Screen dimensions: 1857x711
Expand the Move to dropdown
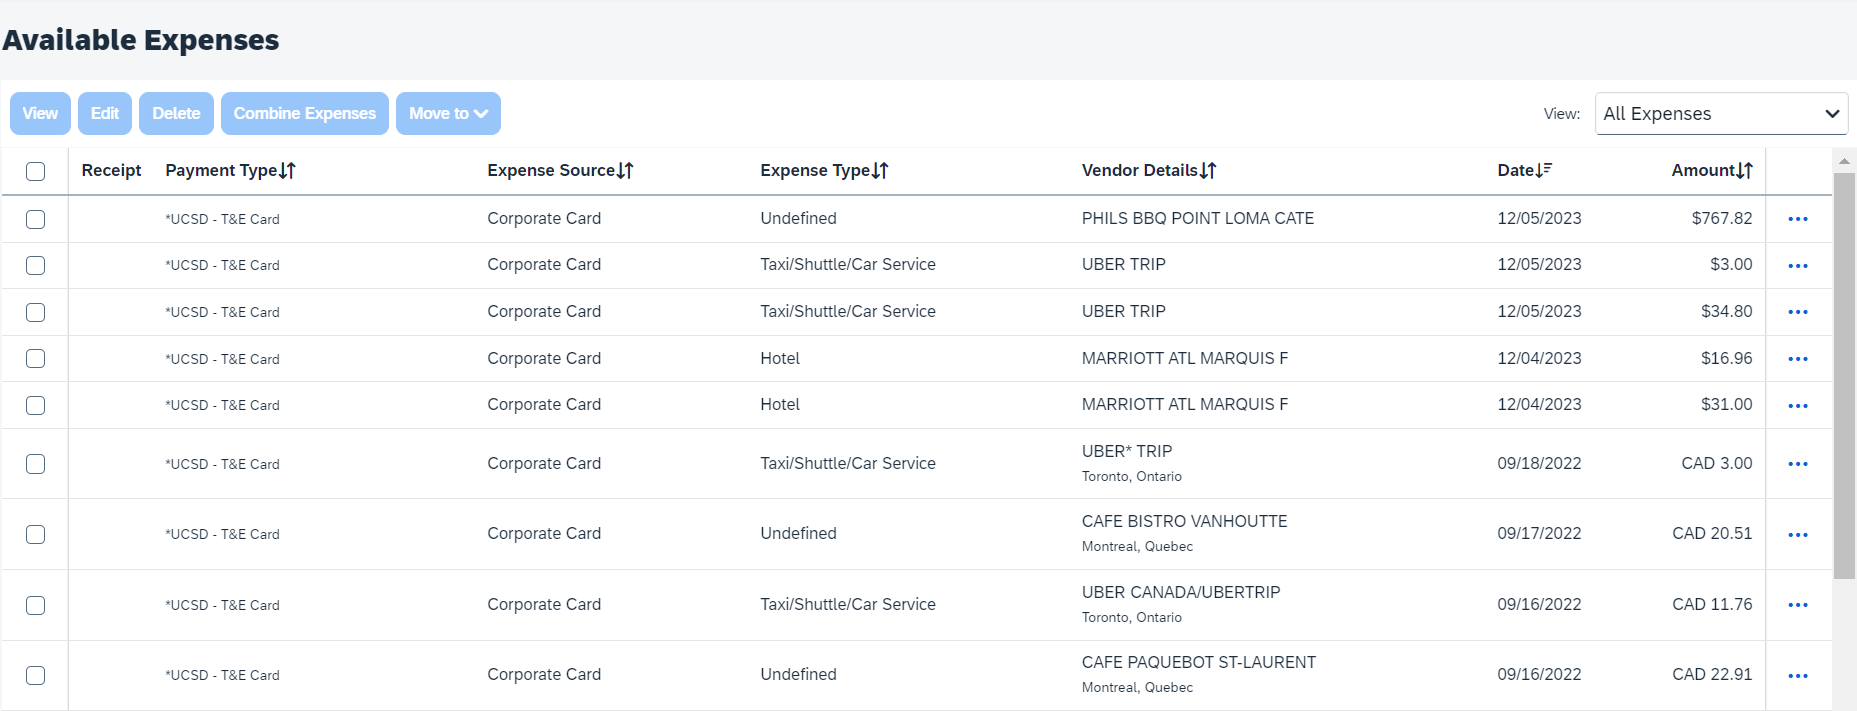point(448,114)
